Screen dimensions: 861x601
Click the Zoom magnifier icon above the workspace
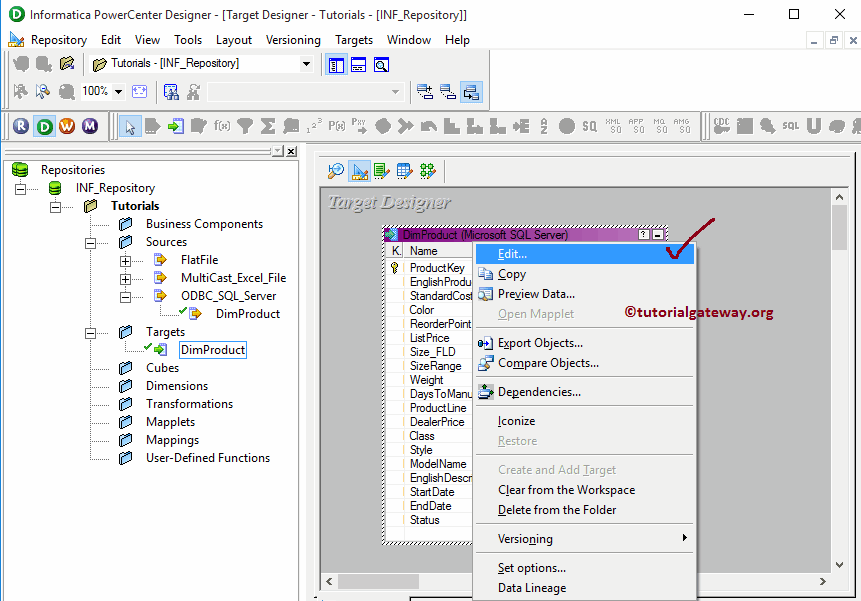click(335, 170)
